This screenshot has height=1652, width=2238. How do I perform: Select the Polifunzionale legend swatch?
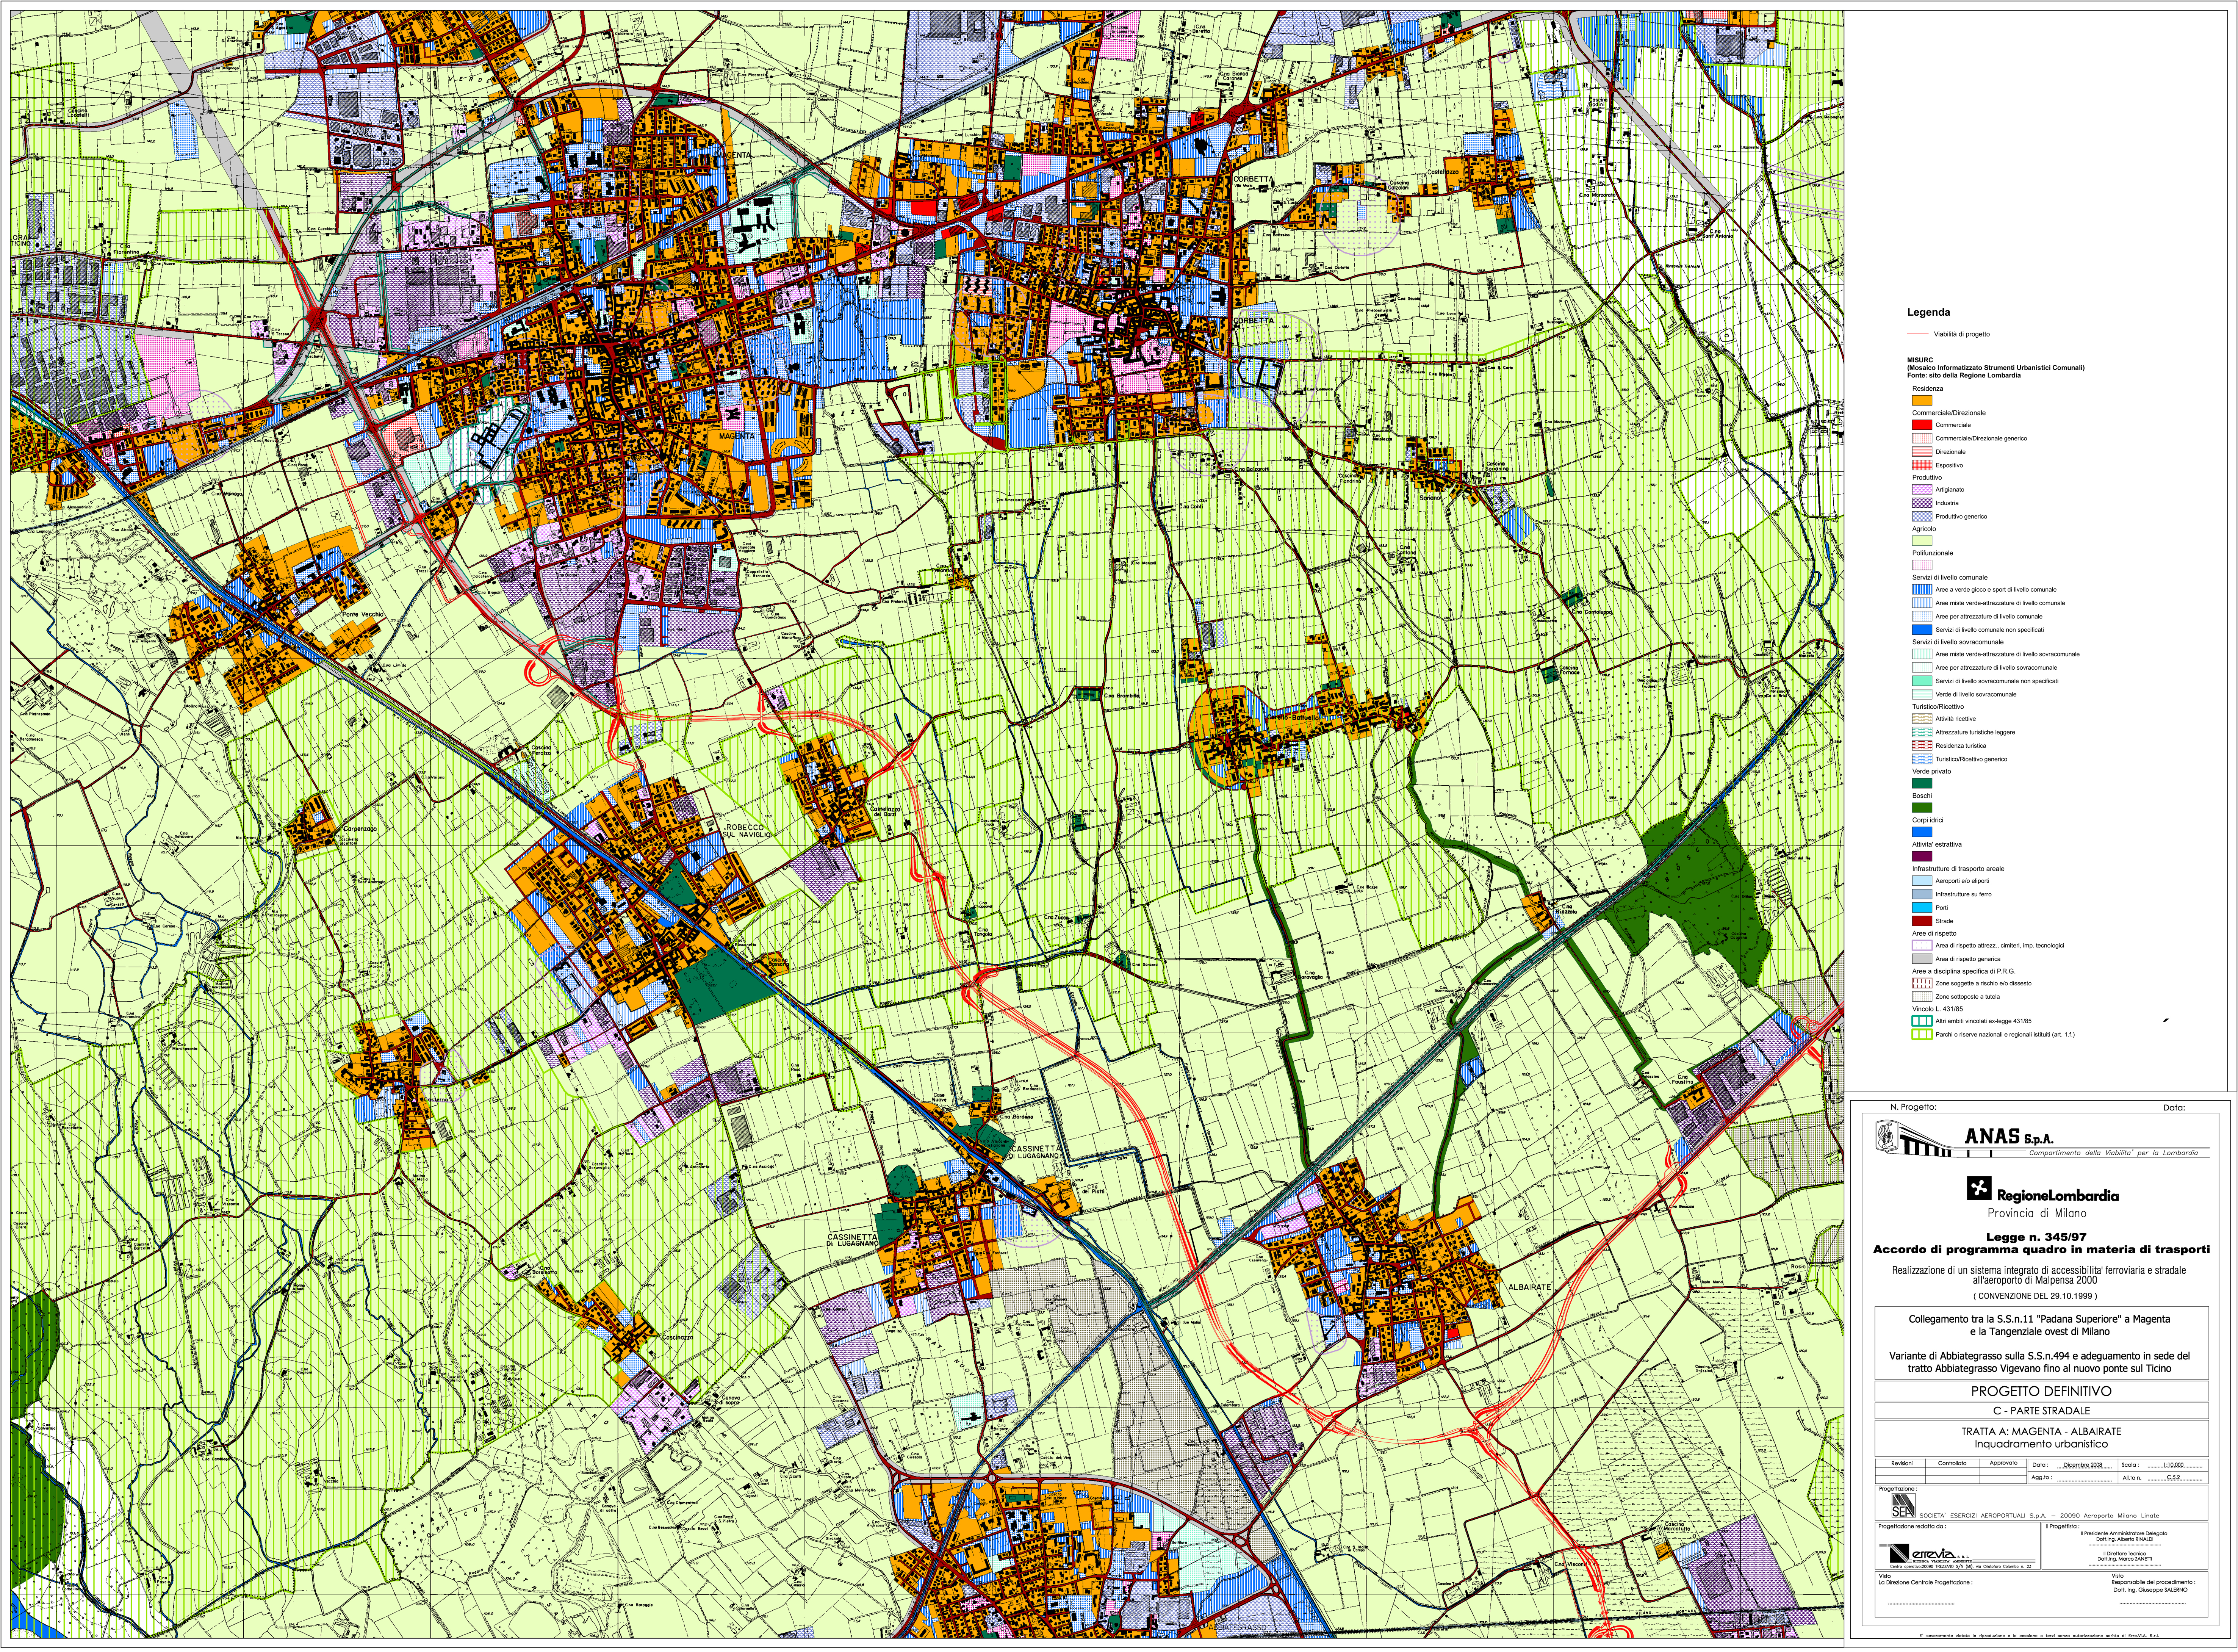pos(1922,565)
